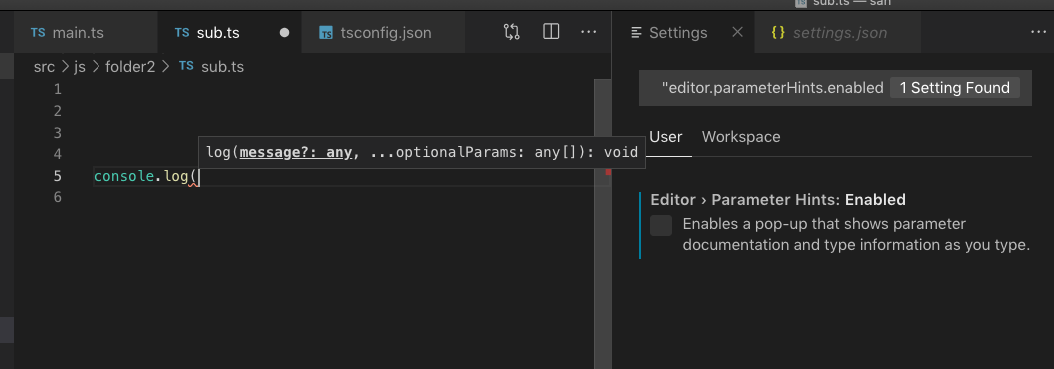Click the 1 Setting Found badge
The image size is (1054, 369).
(955, 88)
